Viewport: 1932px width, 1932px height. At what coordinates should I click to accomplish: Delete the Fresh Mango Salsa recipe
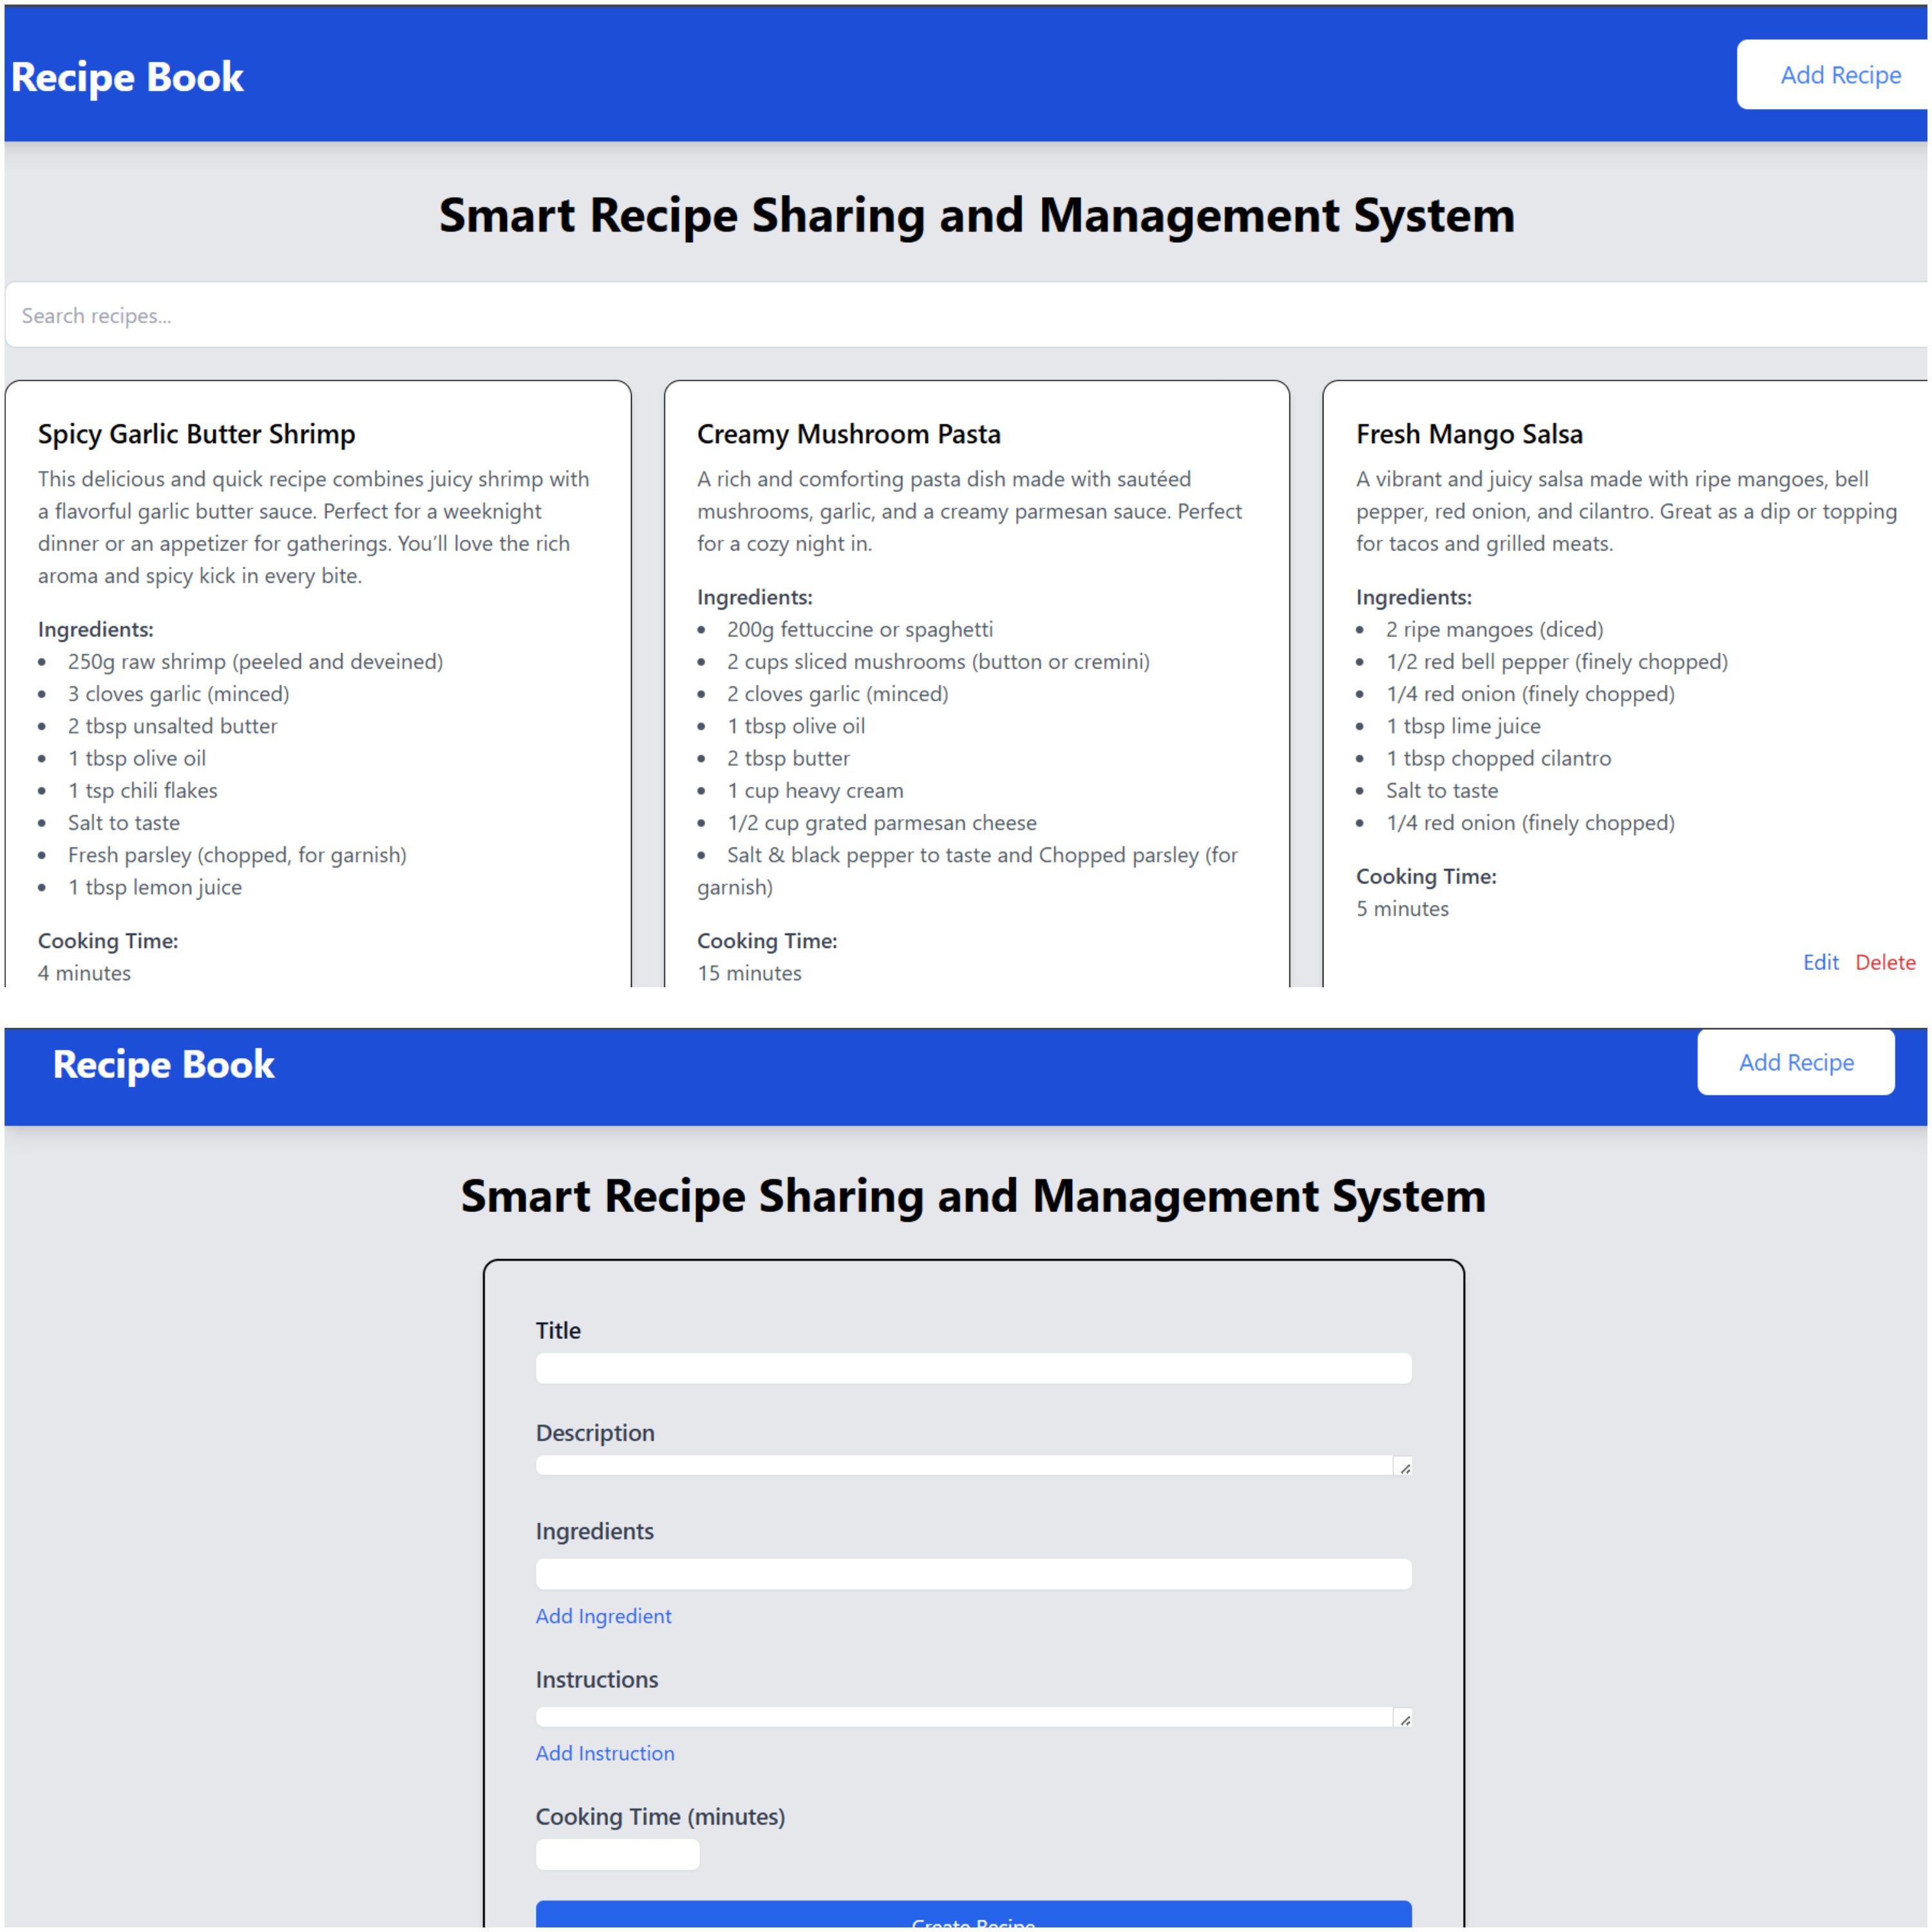(1885, 962)
